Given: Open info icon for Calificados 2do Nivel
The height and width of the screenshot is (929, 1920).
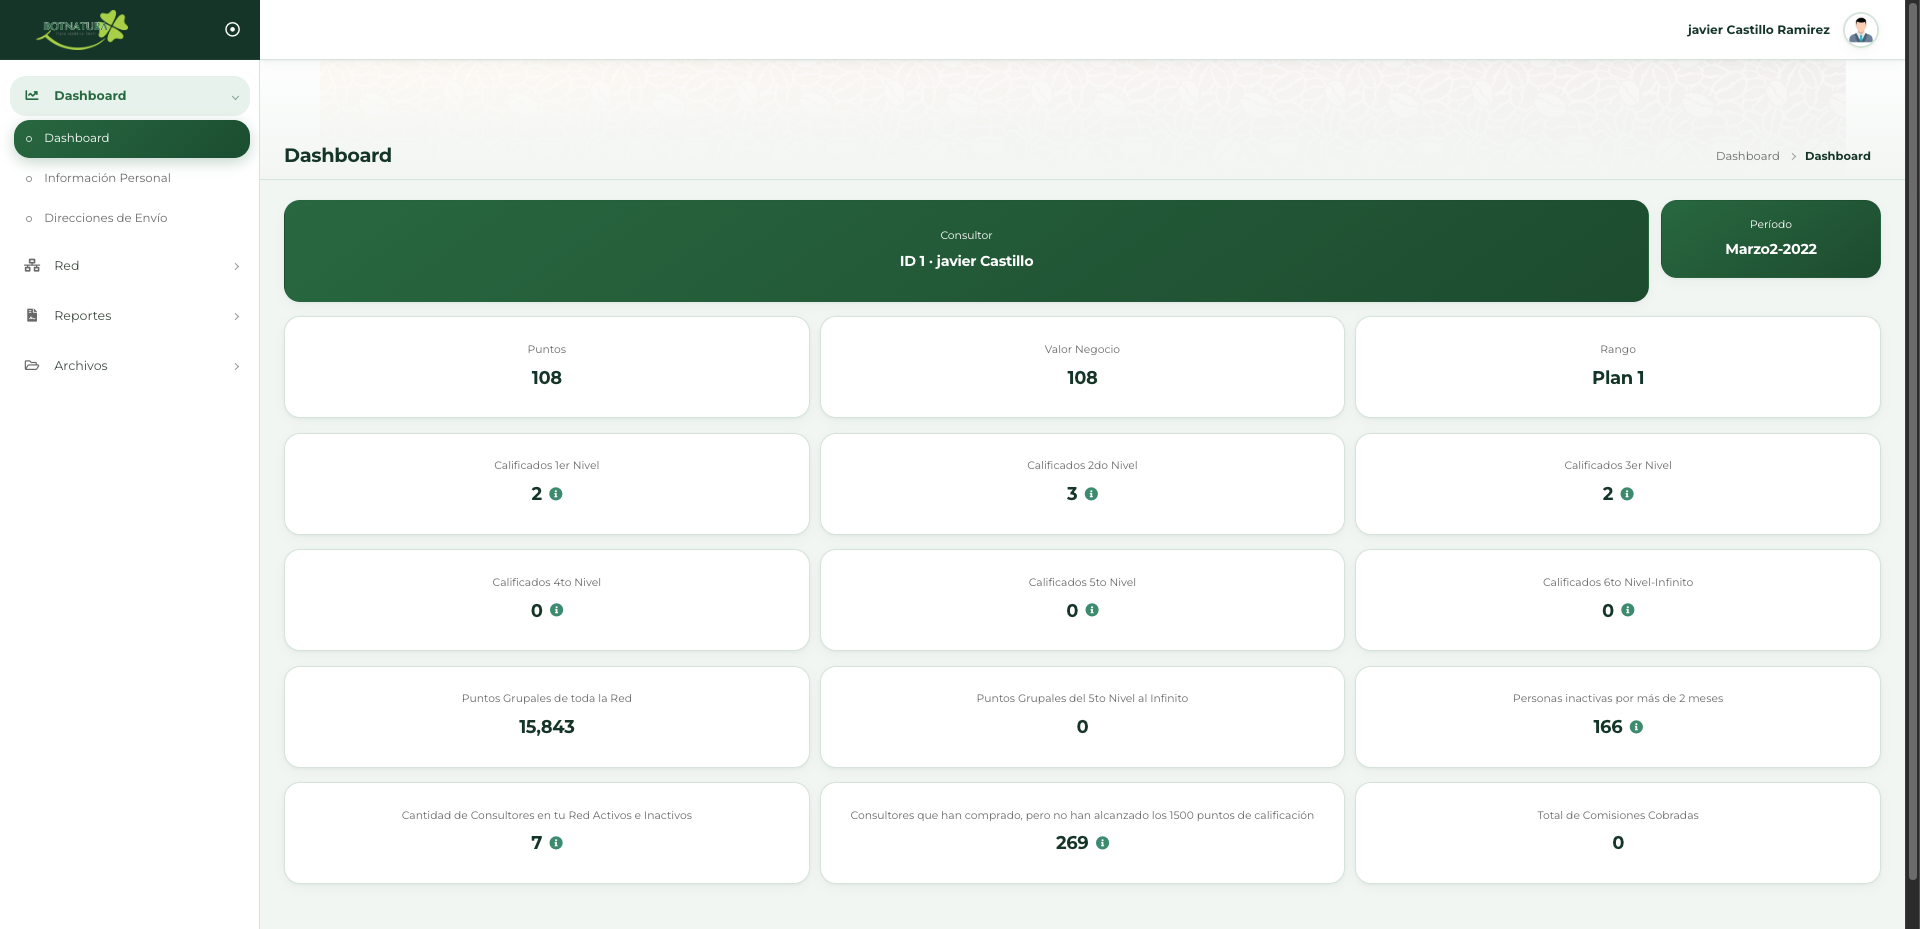Looking at the screenshot, I should pyautogui.click(x=1092, y=494).
